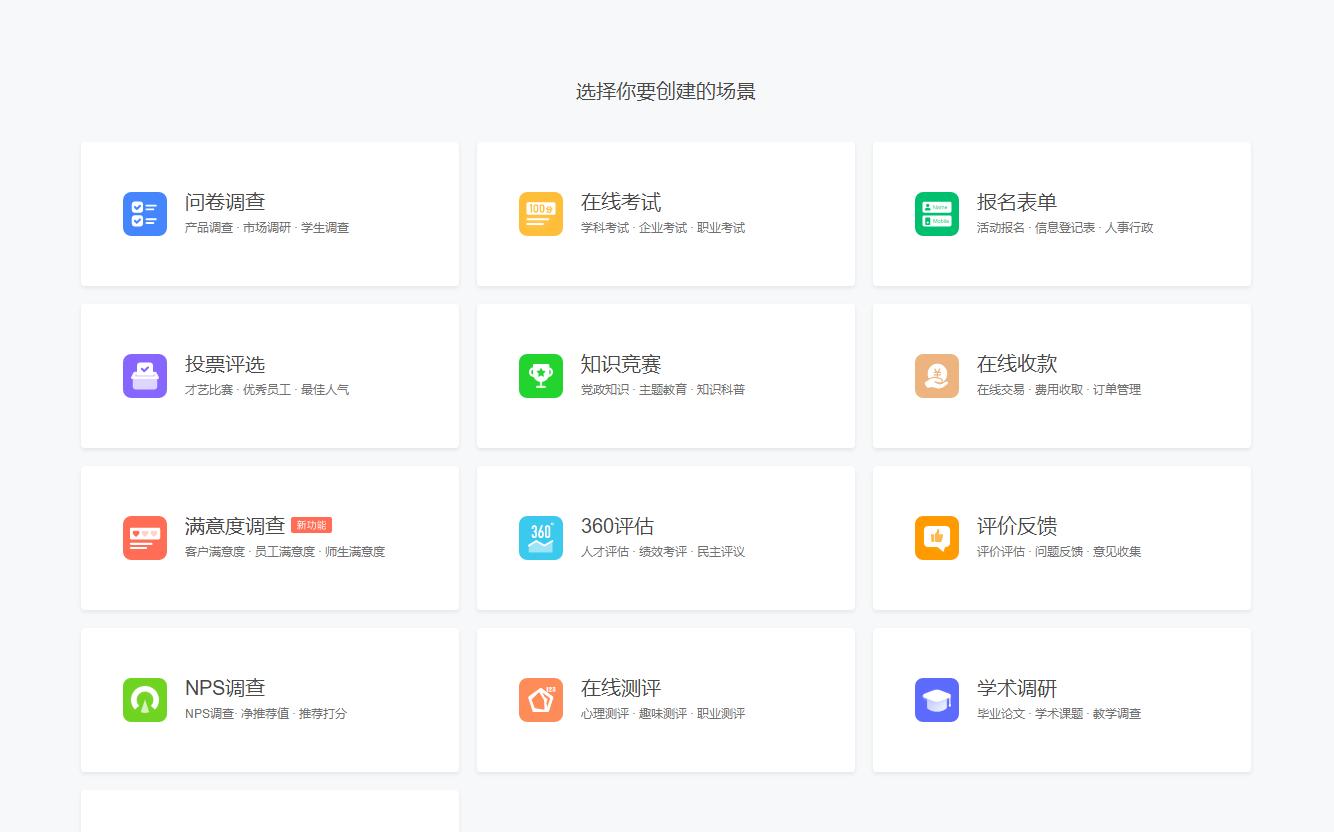
Task: Click the 选择你要创建的场景 heading
Action: coord(666,91)
